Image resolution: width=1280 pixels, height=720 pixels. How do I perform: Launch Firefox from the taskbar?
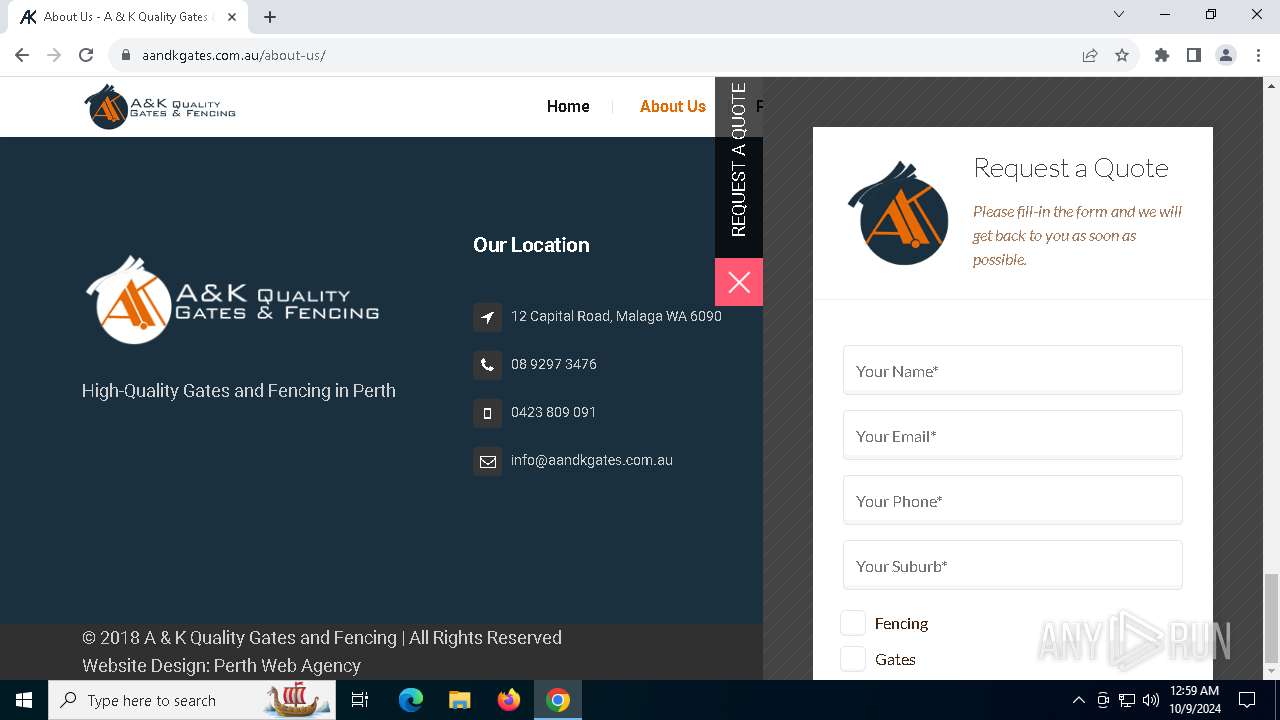pos(509,700)
